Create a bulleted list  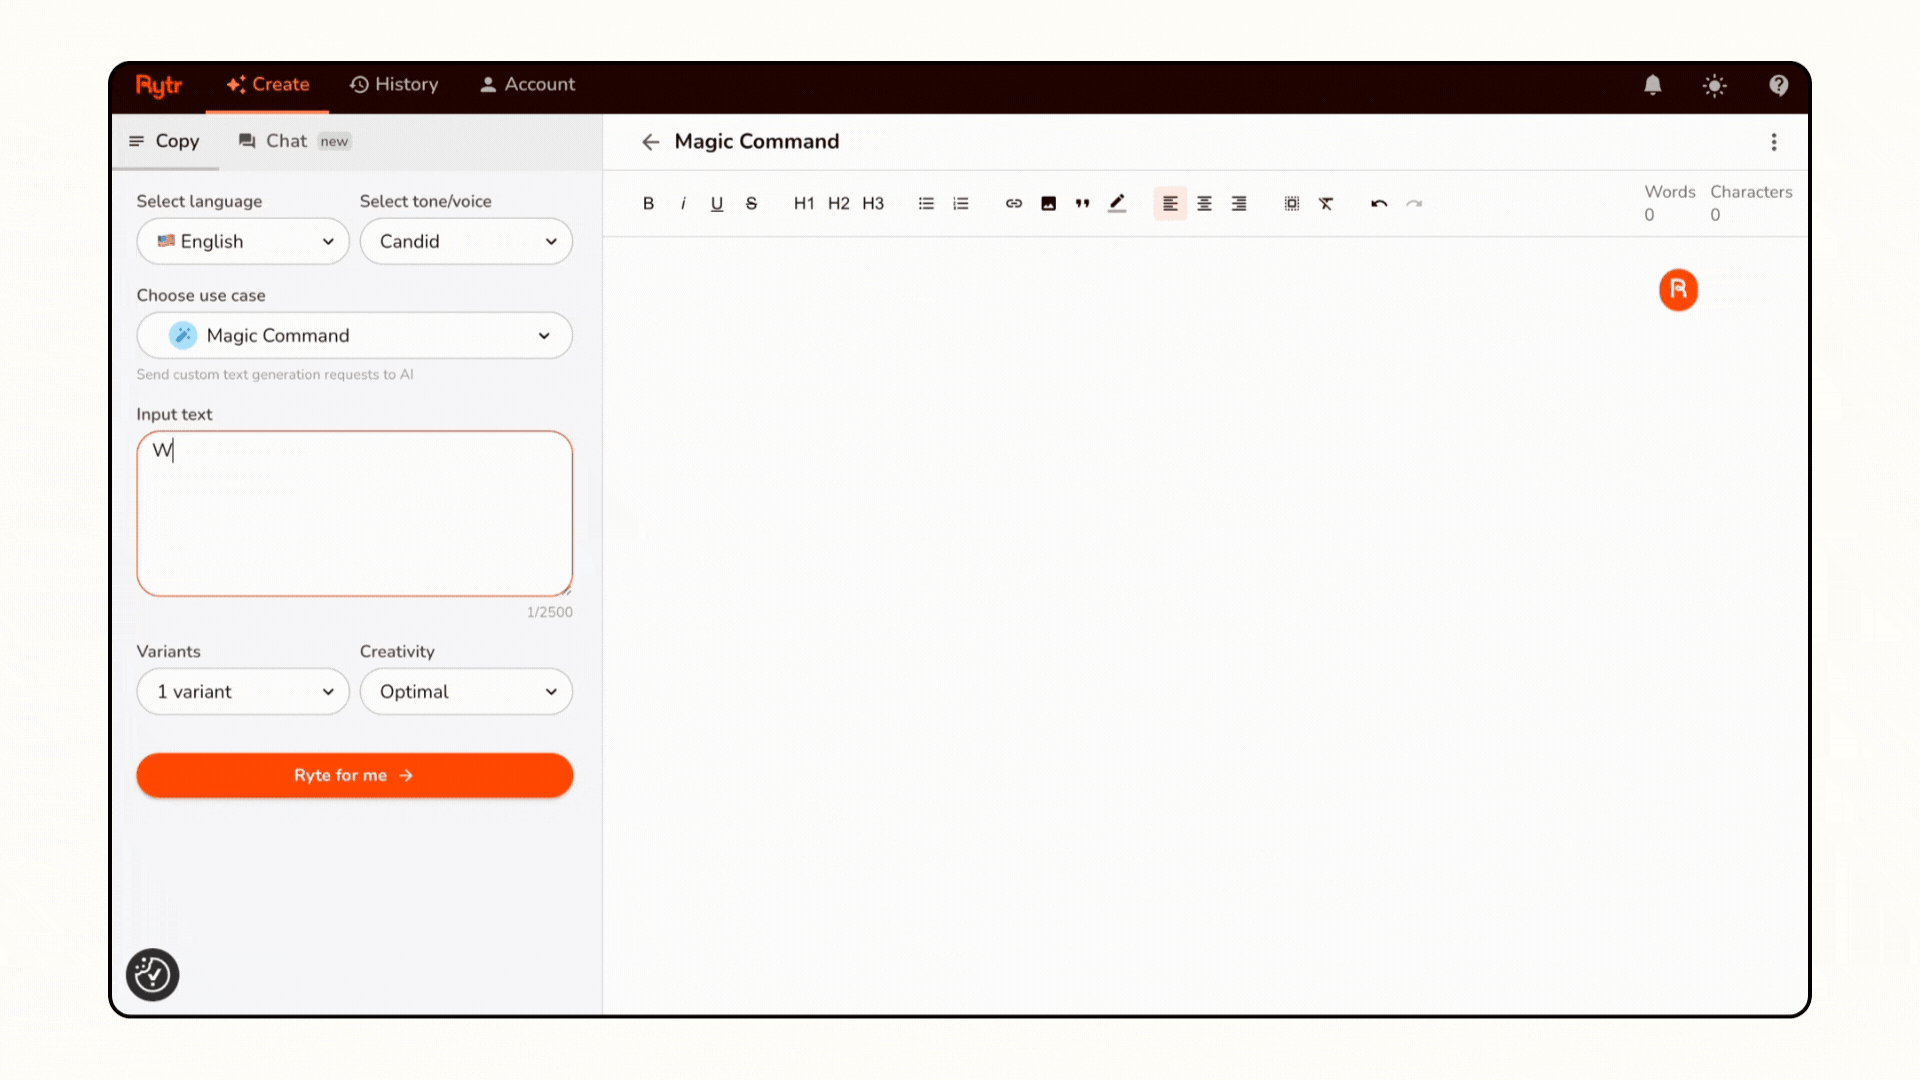pos(926,203)
